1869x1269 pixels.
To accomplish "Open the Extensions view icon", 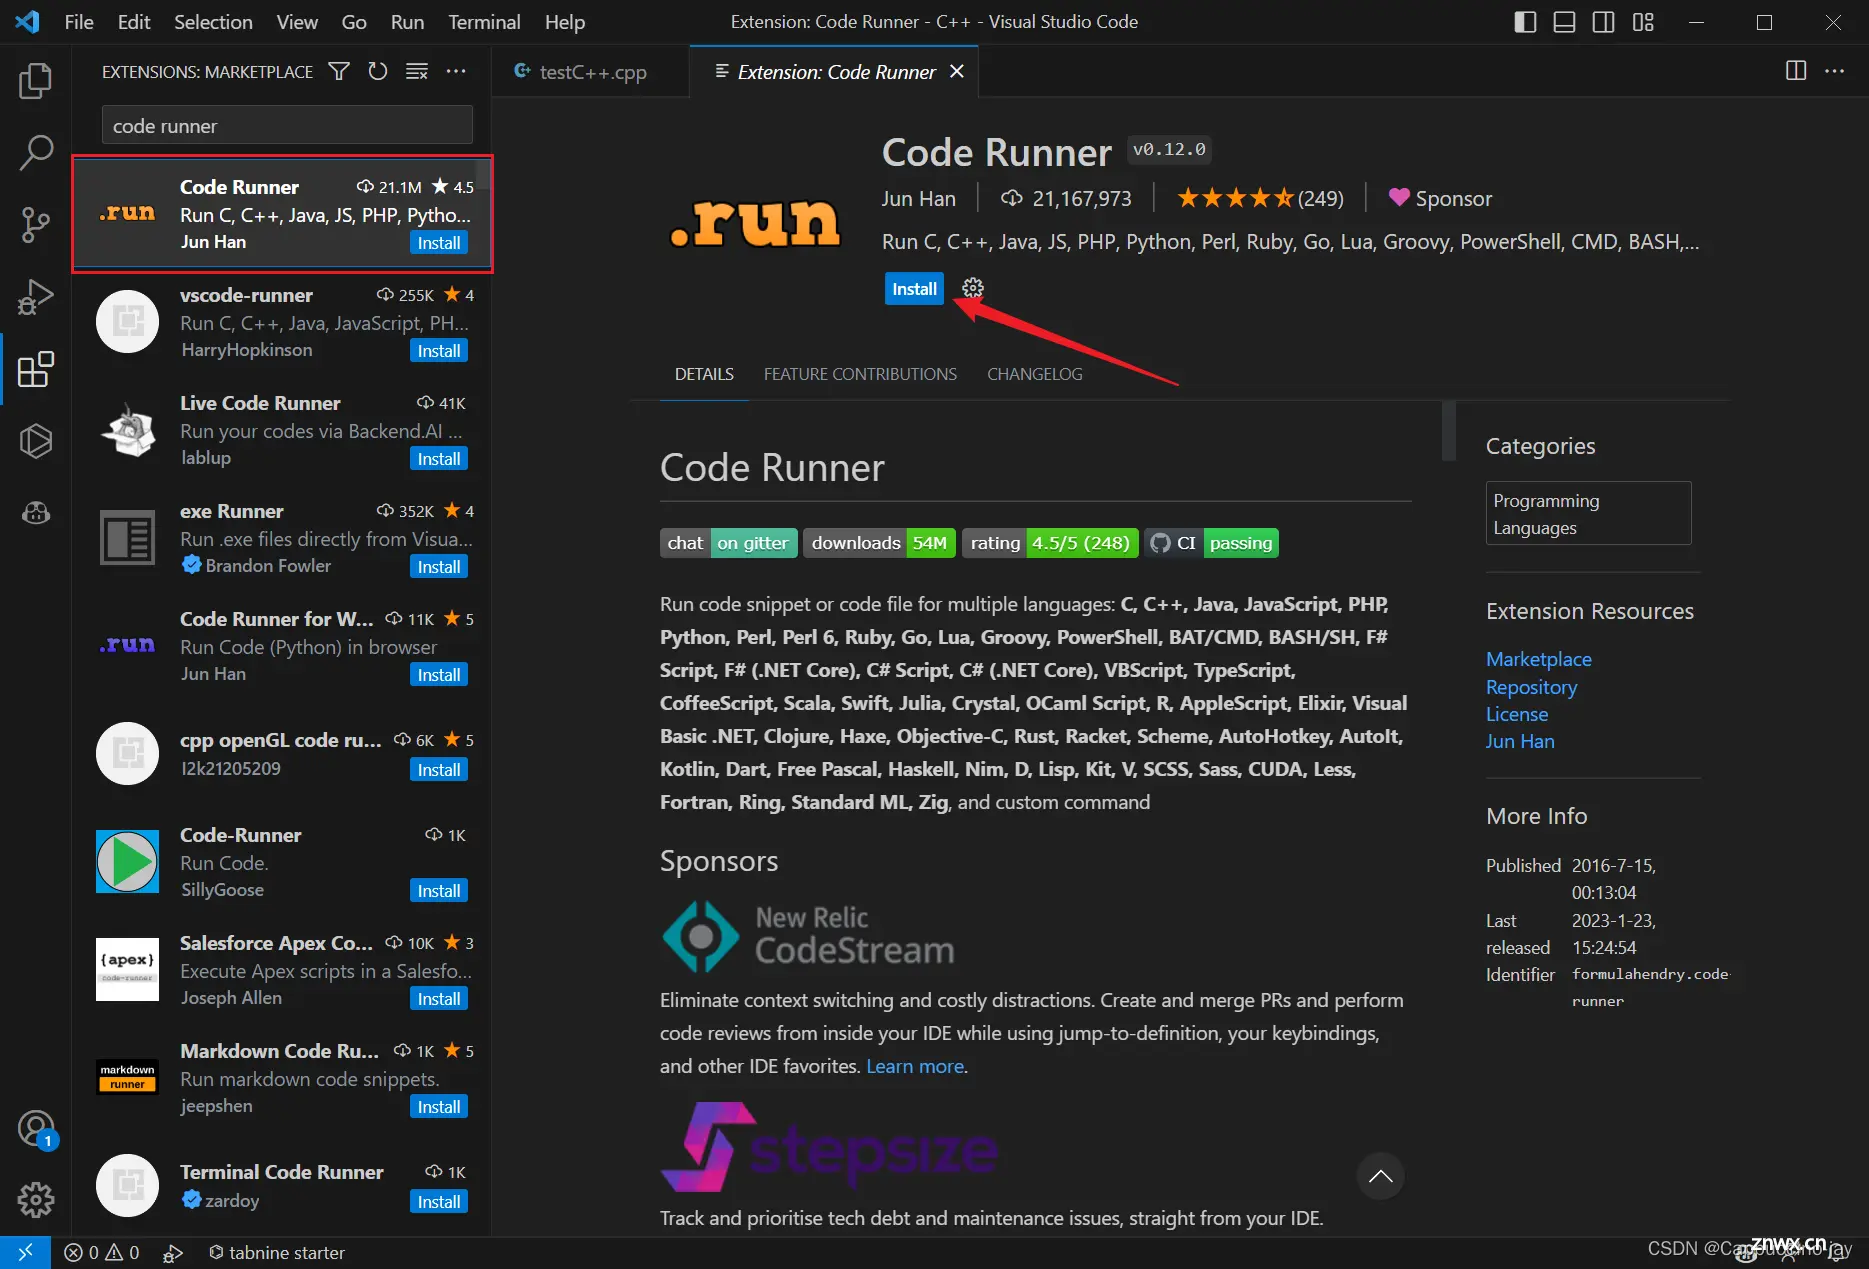I will (35, 369).
